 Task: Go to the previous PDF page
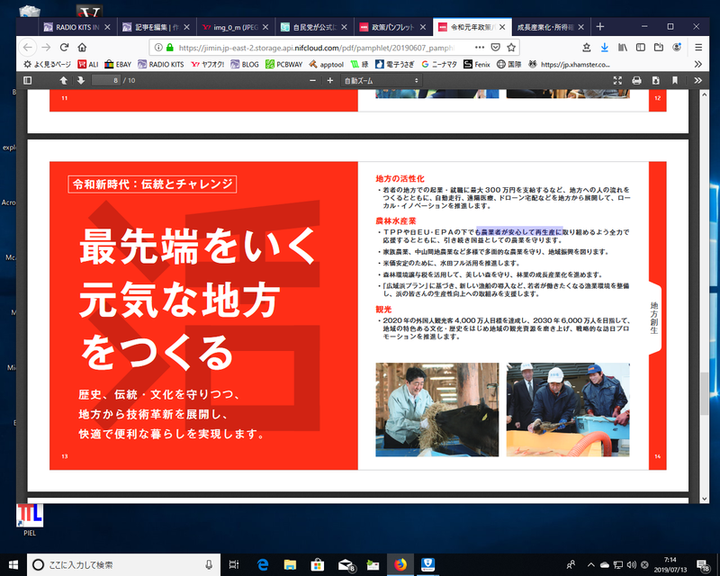pos(64,80)
